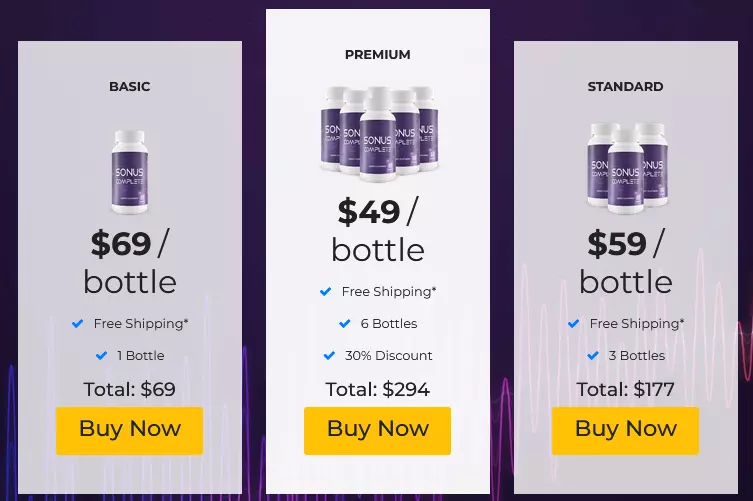Click checkmark beside Standard Free Shipping
Image resolution: width=753 pixels, height=501 pixels.
573,324
